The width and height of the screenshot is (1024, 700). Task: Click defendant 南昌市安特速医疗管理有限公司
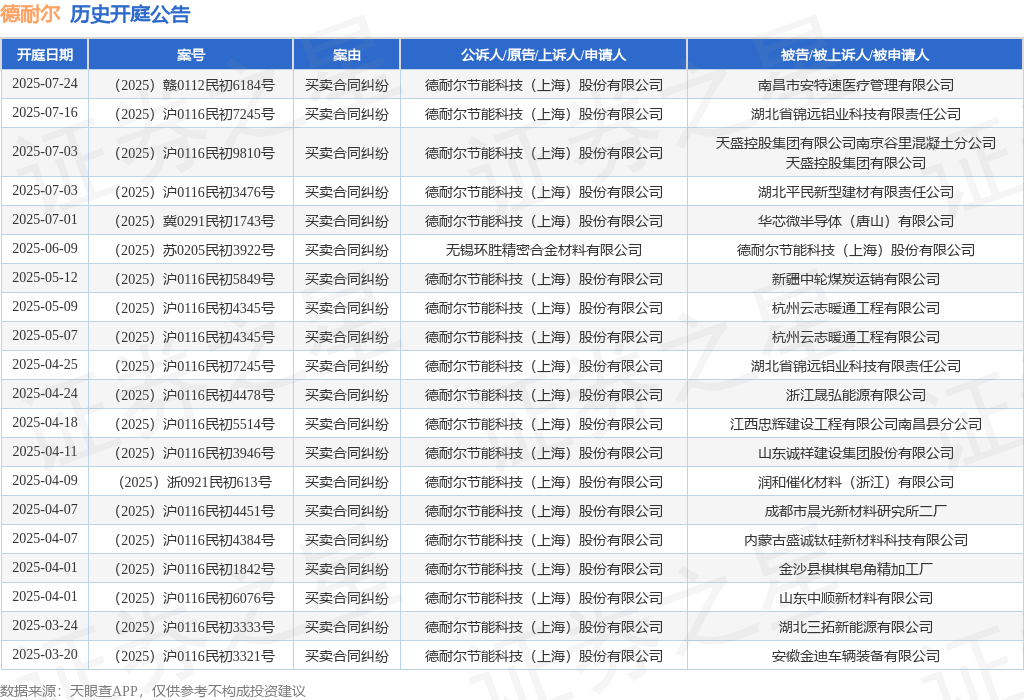click(856, 85)
